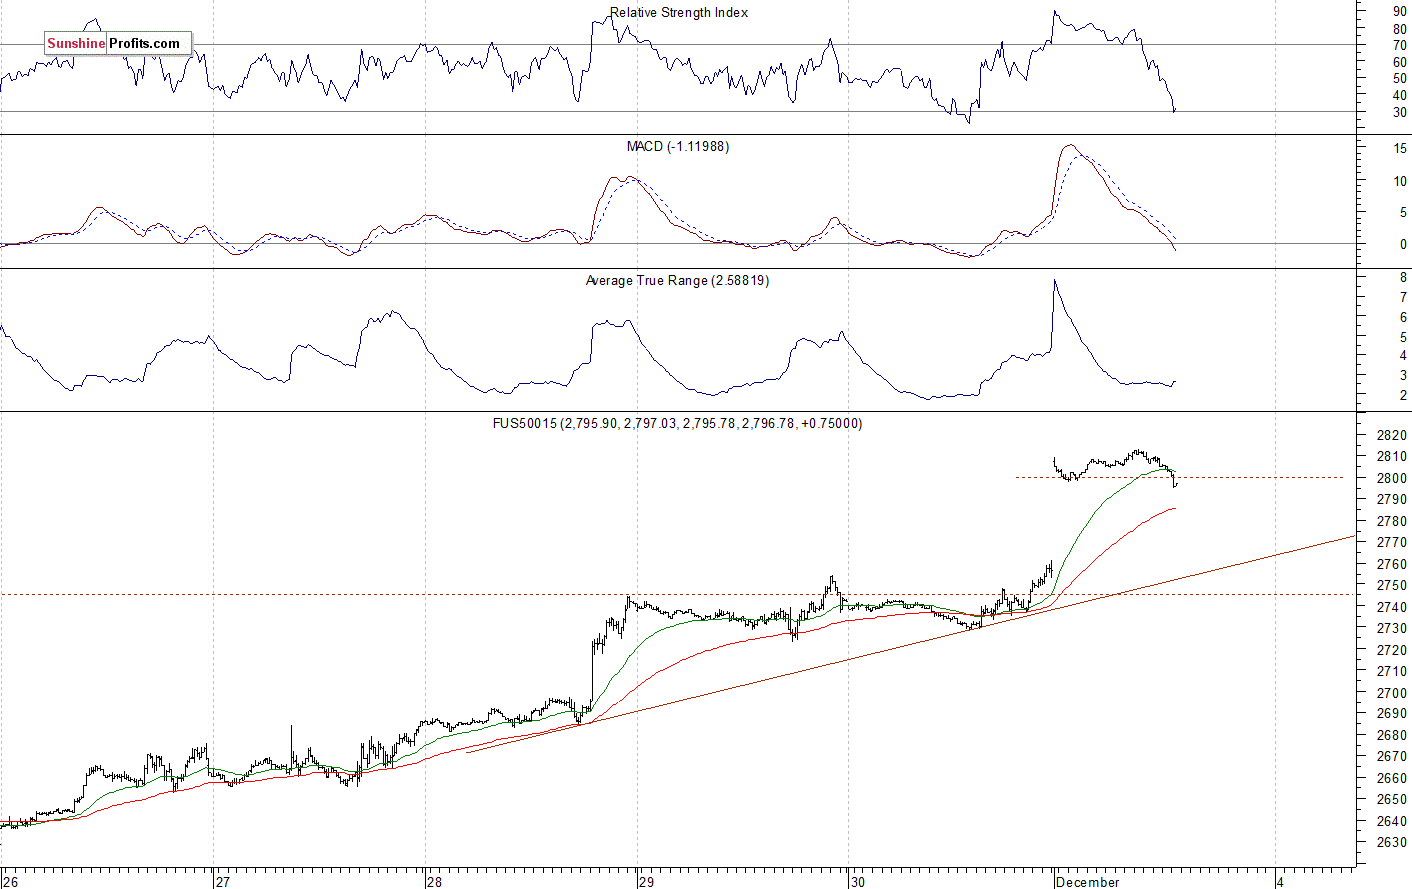Click the 2820 price axis value
This screenshot has width=1412, height=889.
(x=1392, y=435)
